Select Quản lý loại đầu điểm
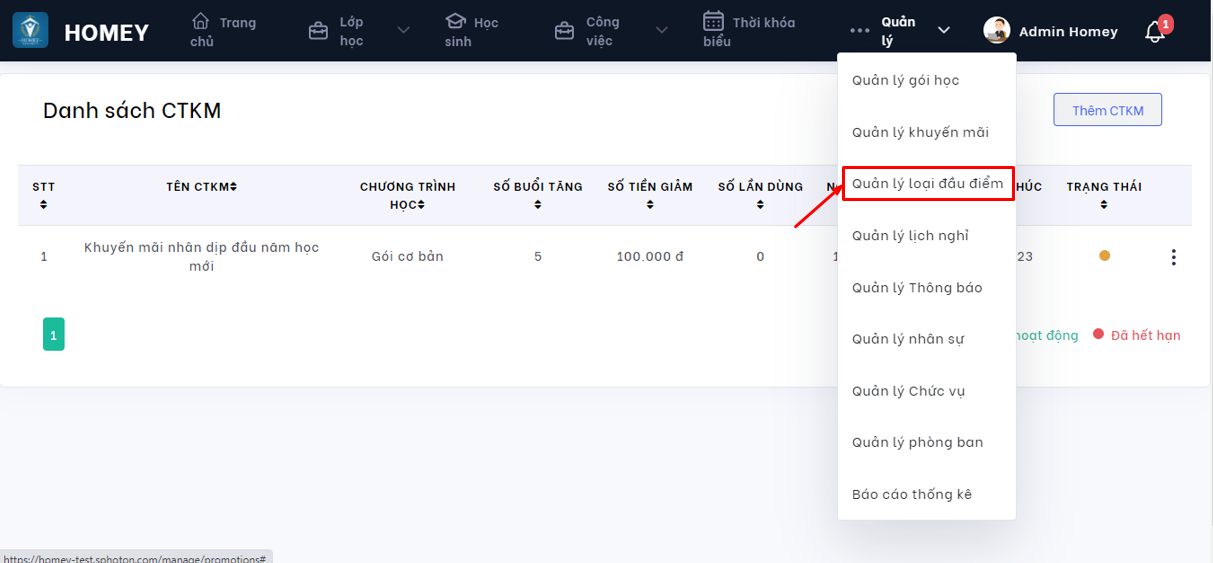 (927, 184)
